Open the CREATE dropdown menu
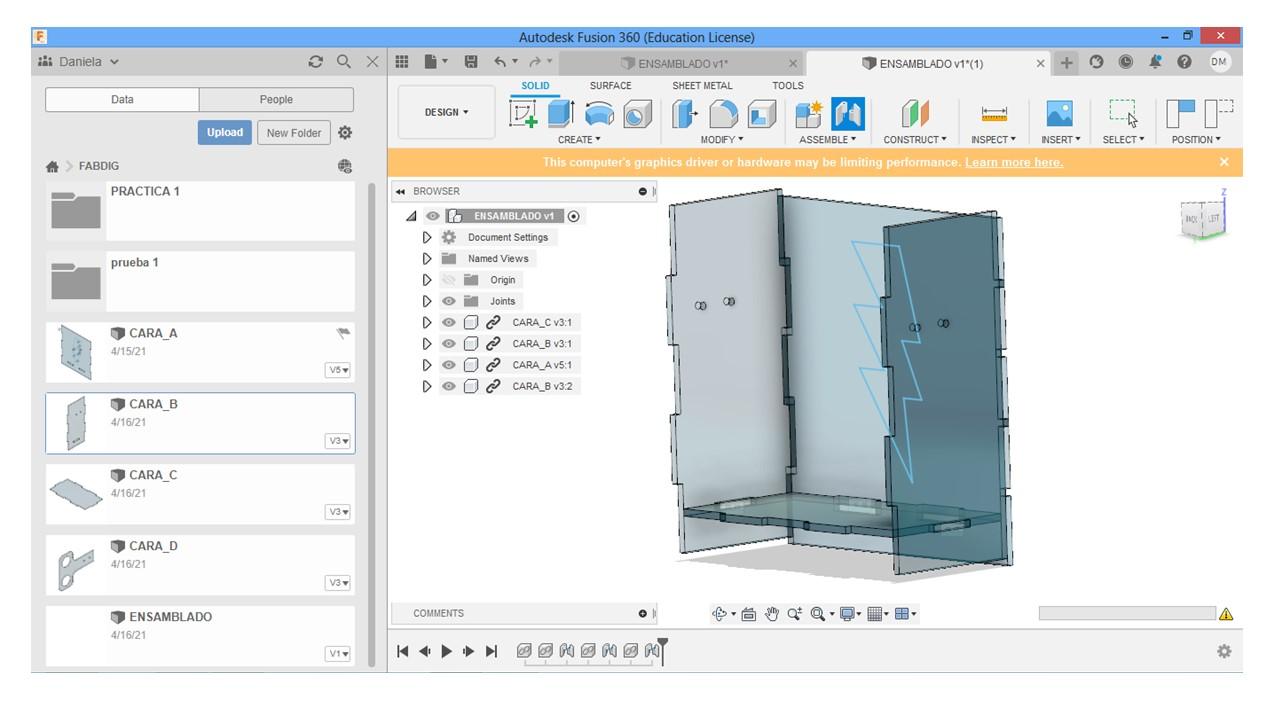 point(580,140)
